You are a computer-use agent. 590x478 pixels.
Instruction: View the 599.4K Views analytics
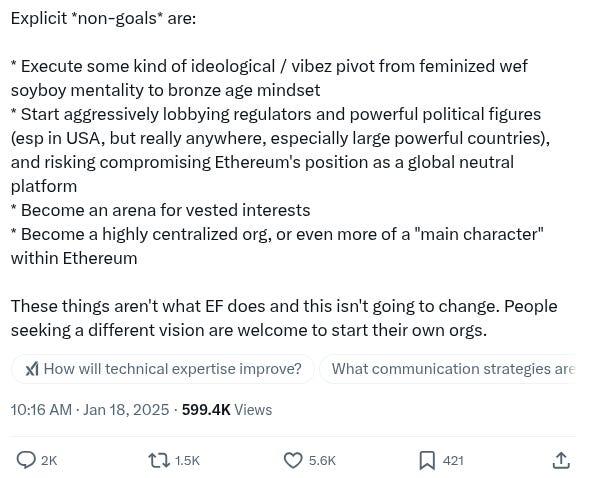227,409
